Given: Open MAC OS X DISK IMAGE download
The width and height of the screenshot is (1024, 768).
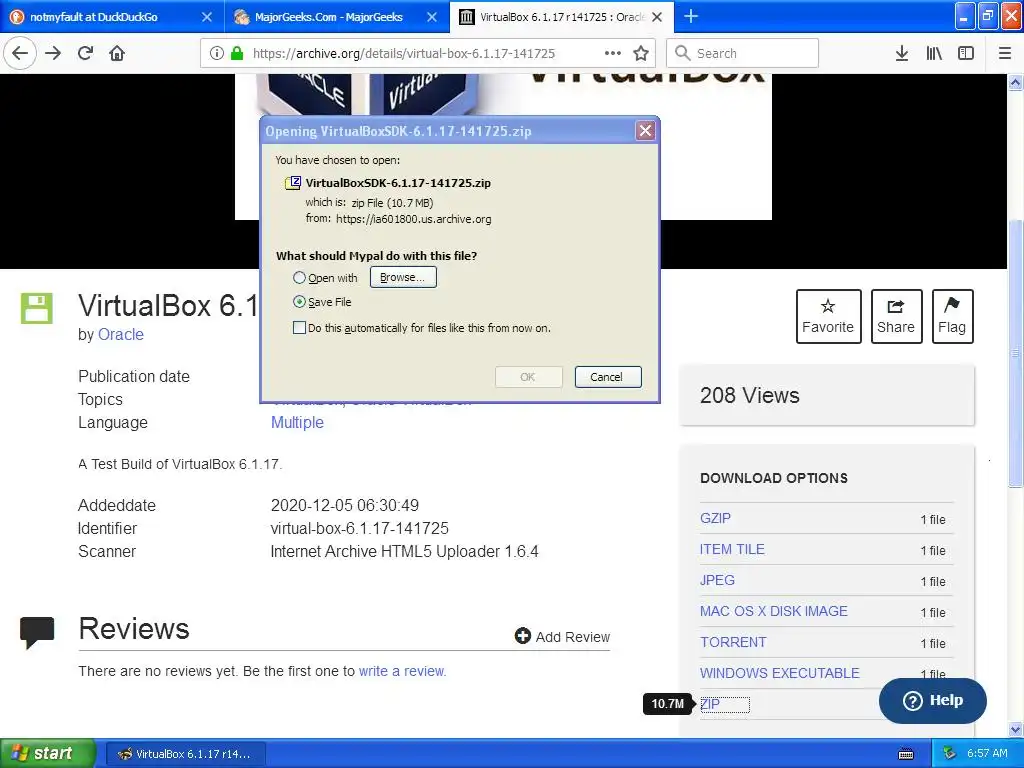Looking at the screenshot, I should [774, 611].
